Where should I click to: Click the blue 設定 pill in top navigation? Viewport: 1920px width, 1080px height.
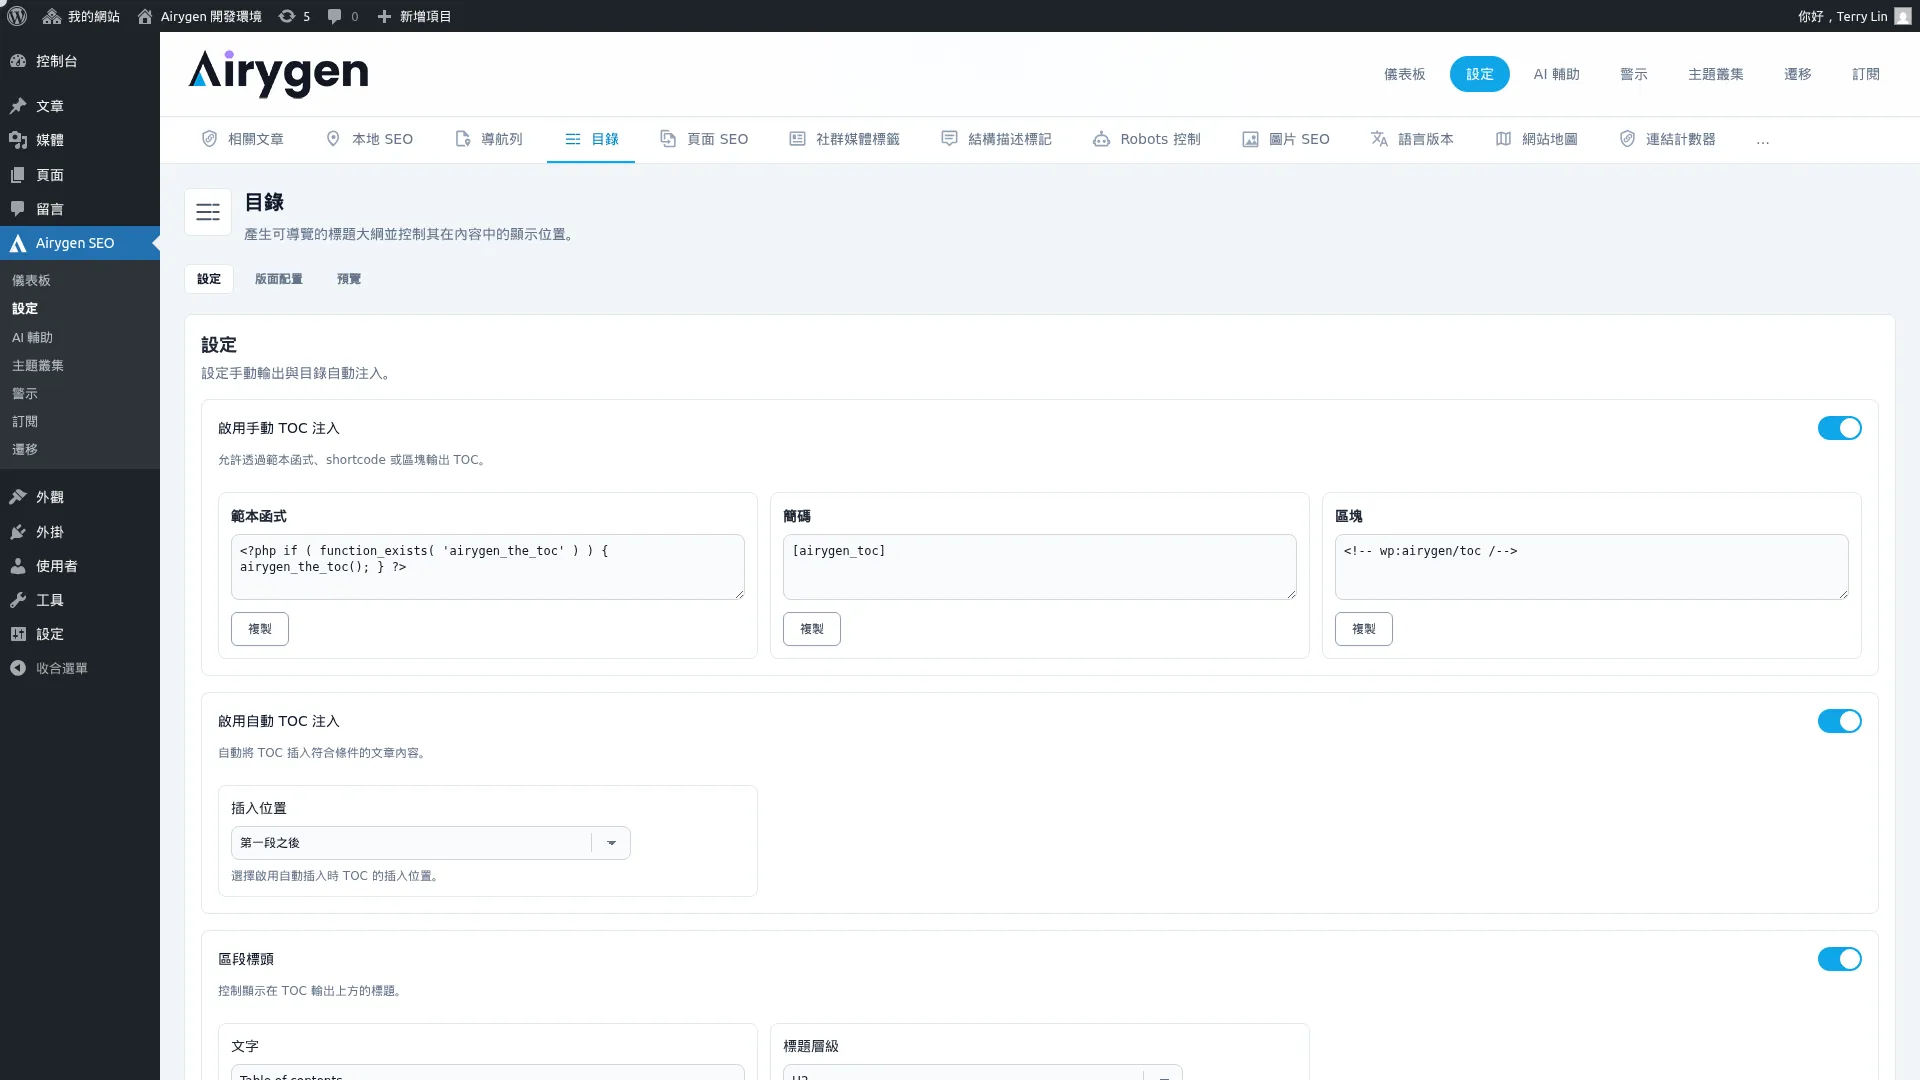point(1479,74)
